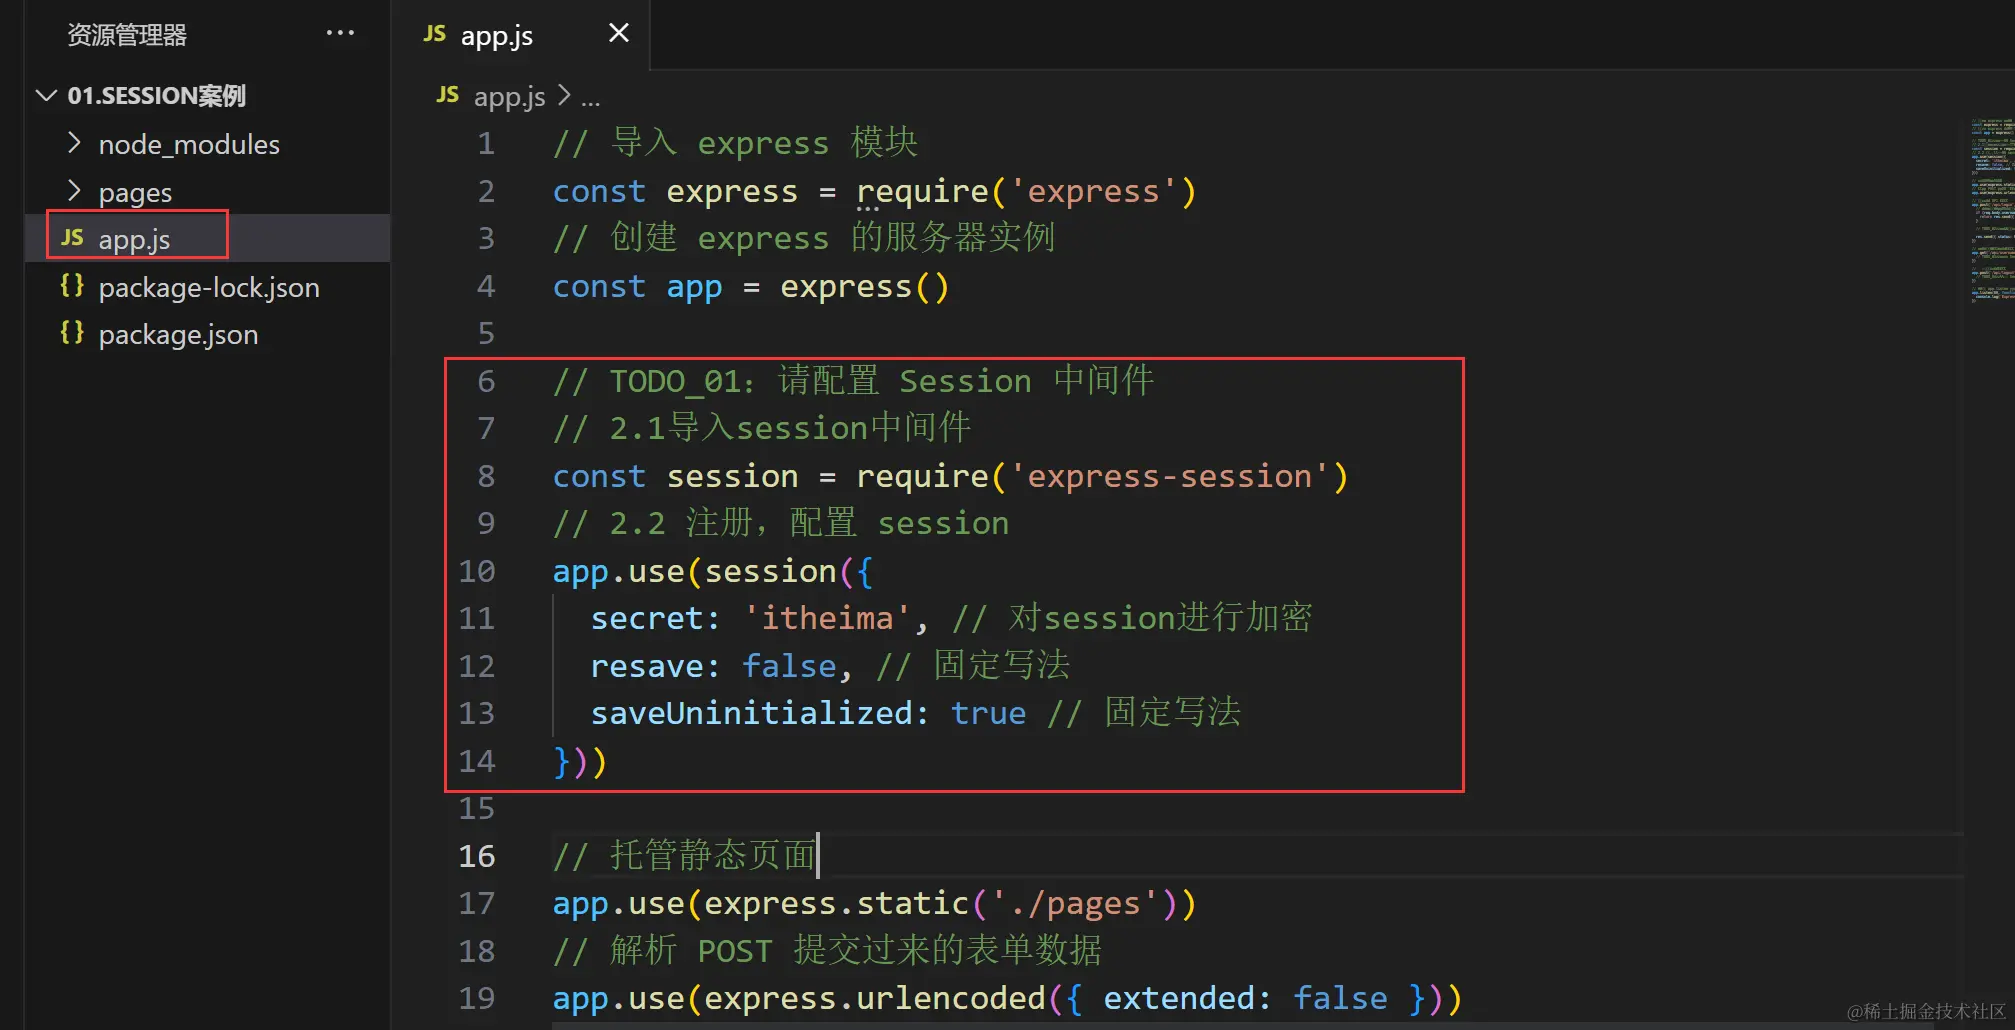Click the 'itheima' secret string
The height and width of the screenshot is (1030, 2015).
827,618
